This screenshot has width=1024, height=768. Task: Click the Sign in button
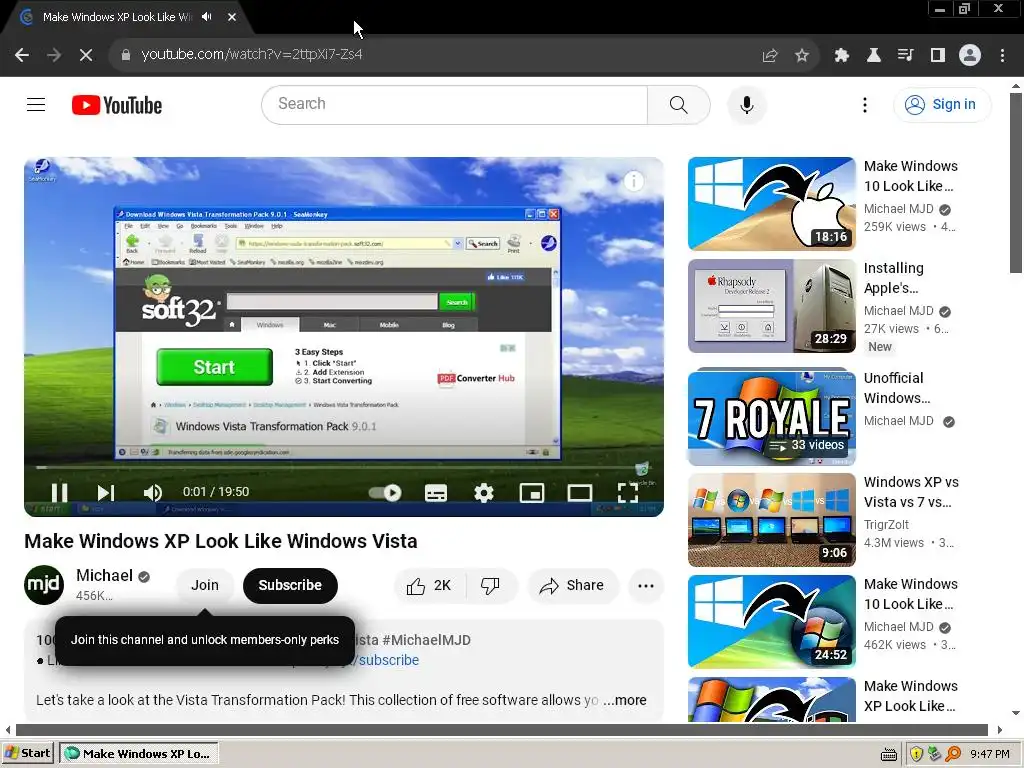pyautogui.click(x=942, y=104)
